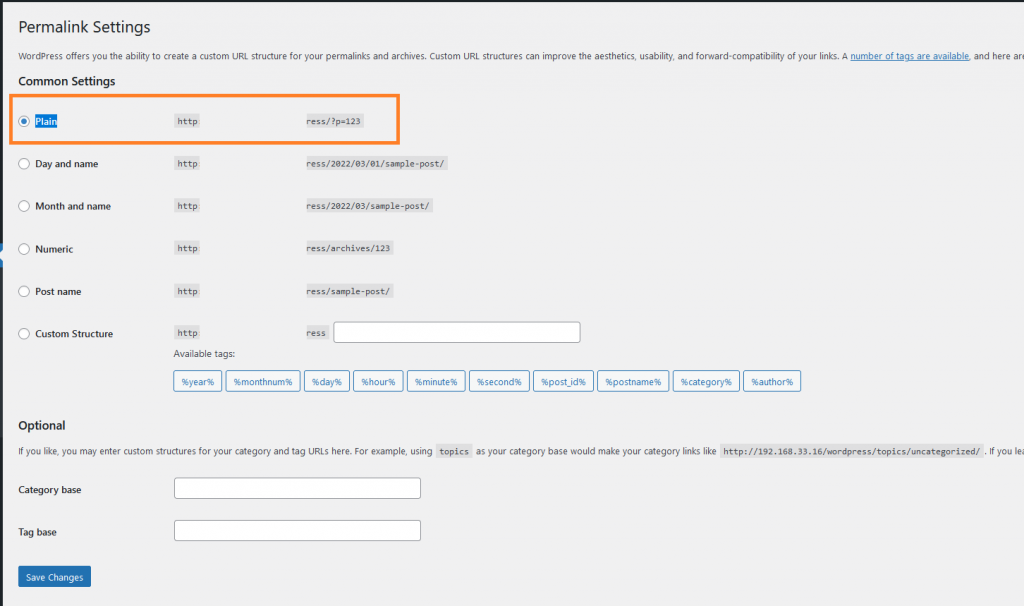Select the Numeric permalink option
This screenshot has width=1024, height=606.
(24, 249)
